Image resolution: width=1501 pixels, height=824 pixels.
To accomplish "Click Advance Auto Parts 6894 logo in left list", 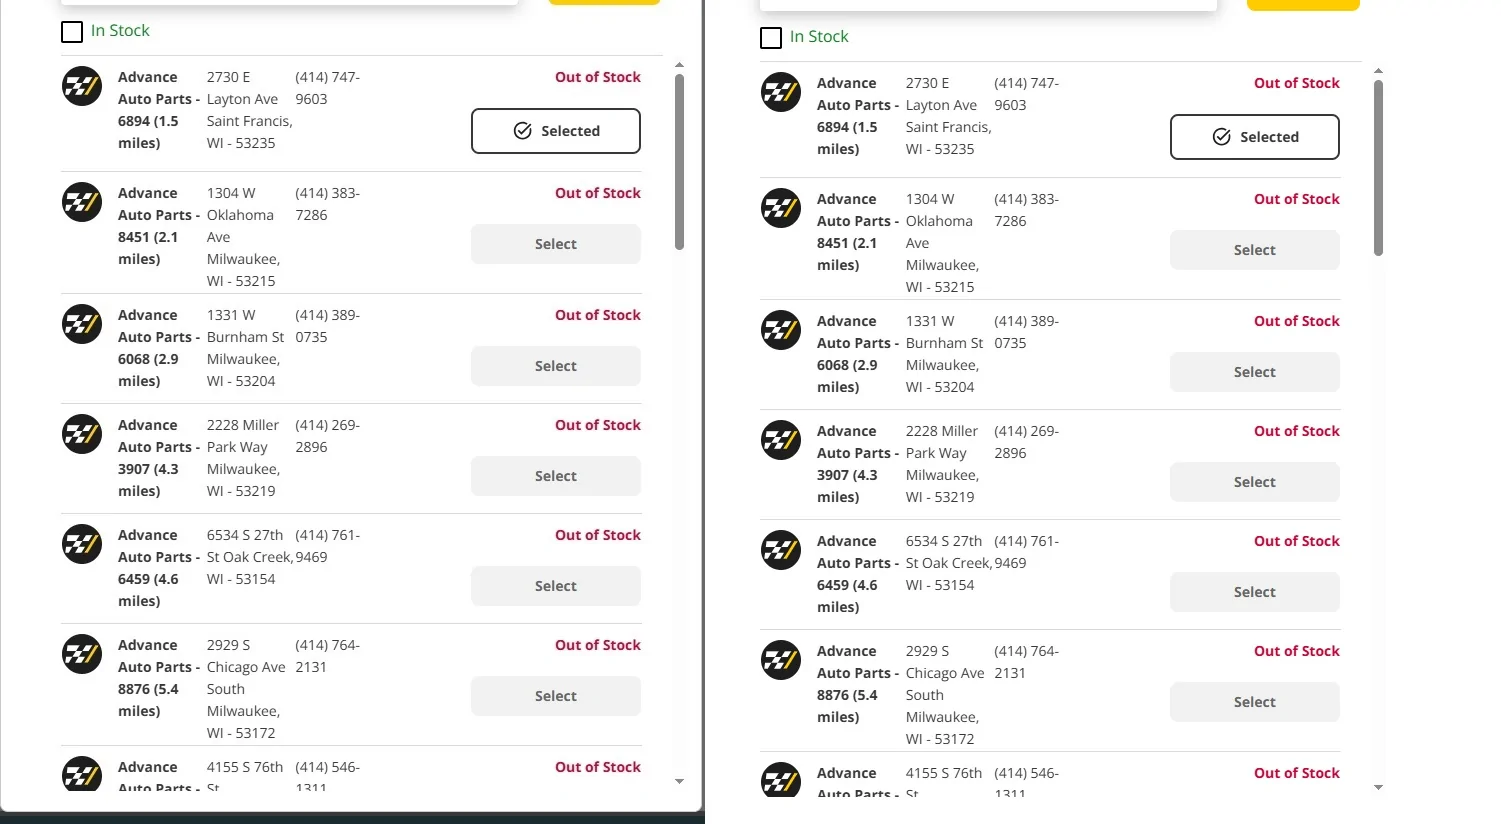I will click(x=82, y=87).
